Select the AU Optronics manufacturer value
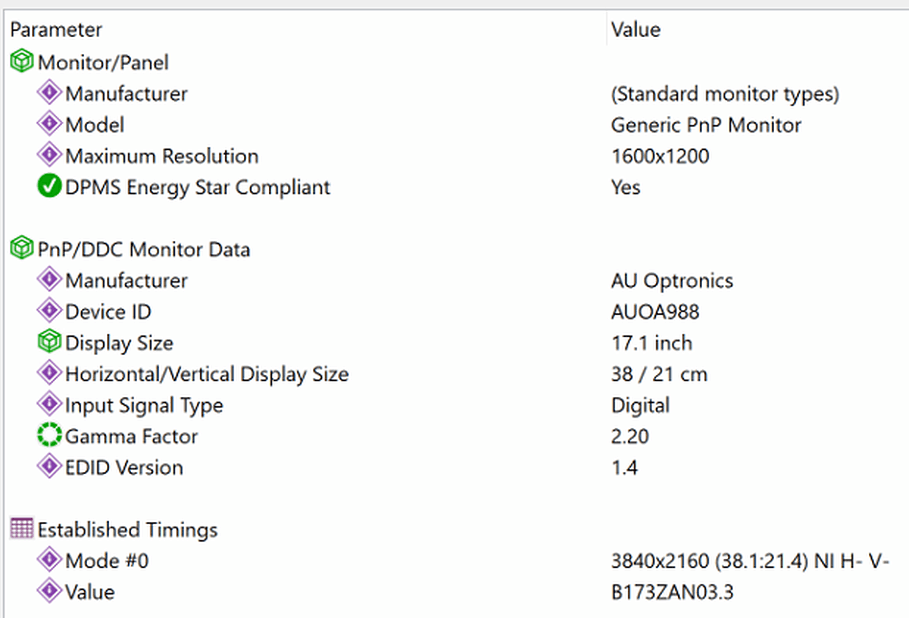Viewport: 909px width, 618px height. (672, 281)
